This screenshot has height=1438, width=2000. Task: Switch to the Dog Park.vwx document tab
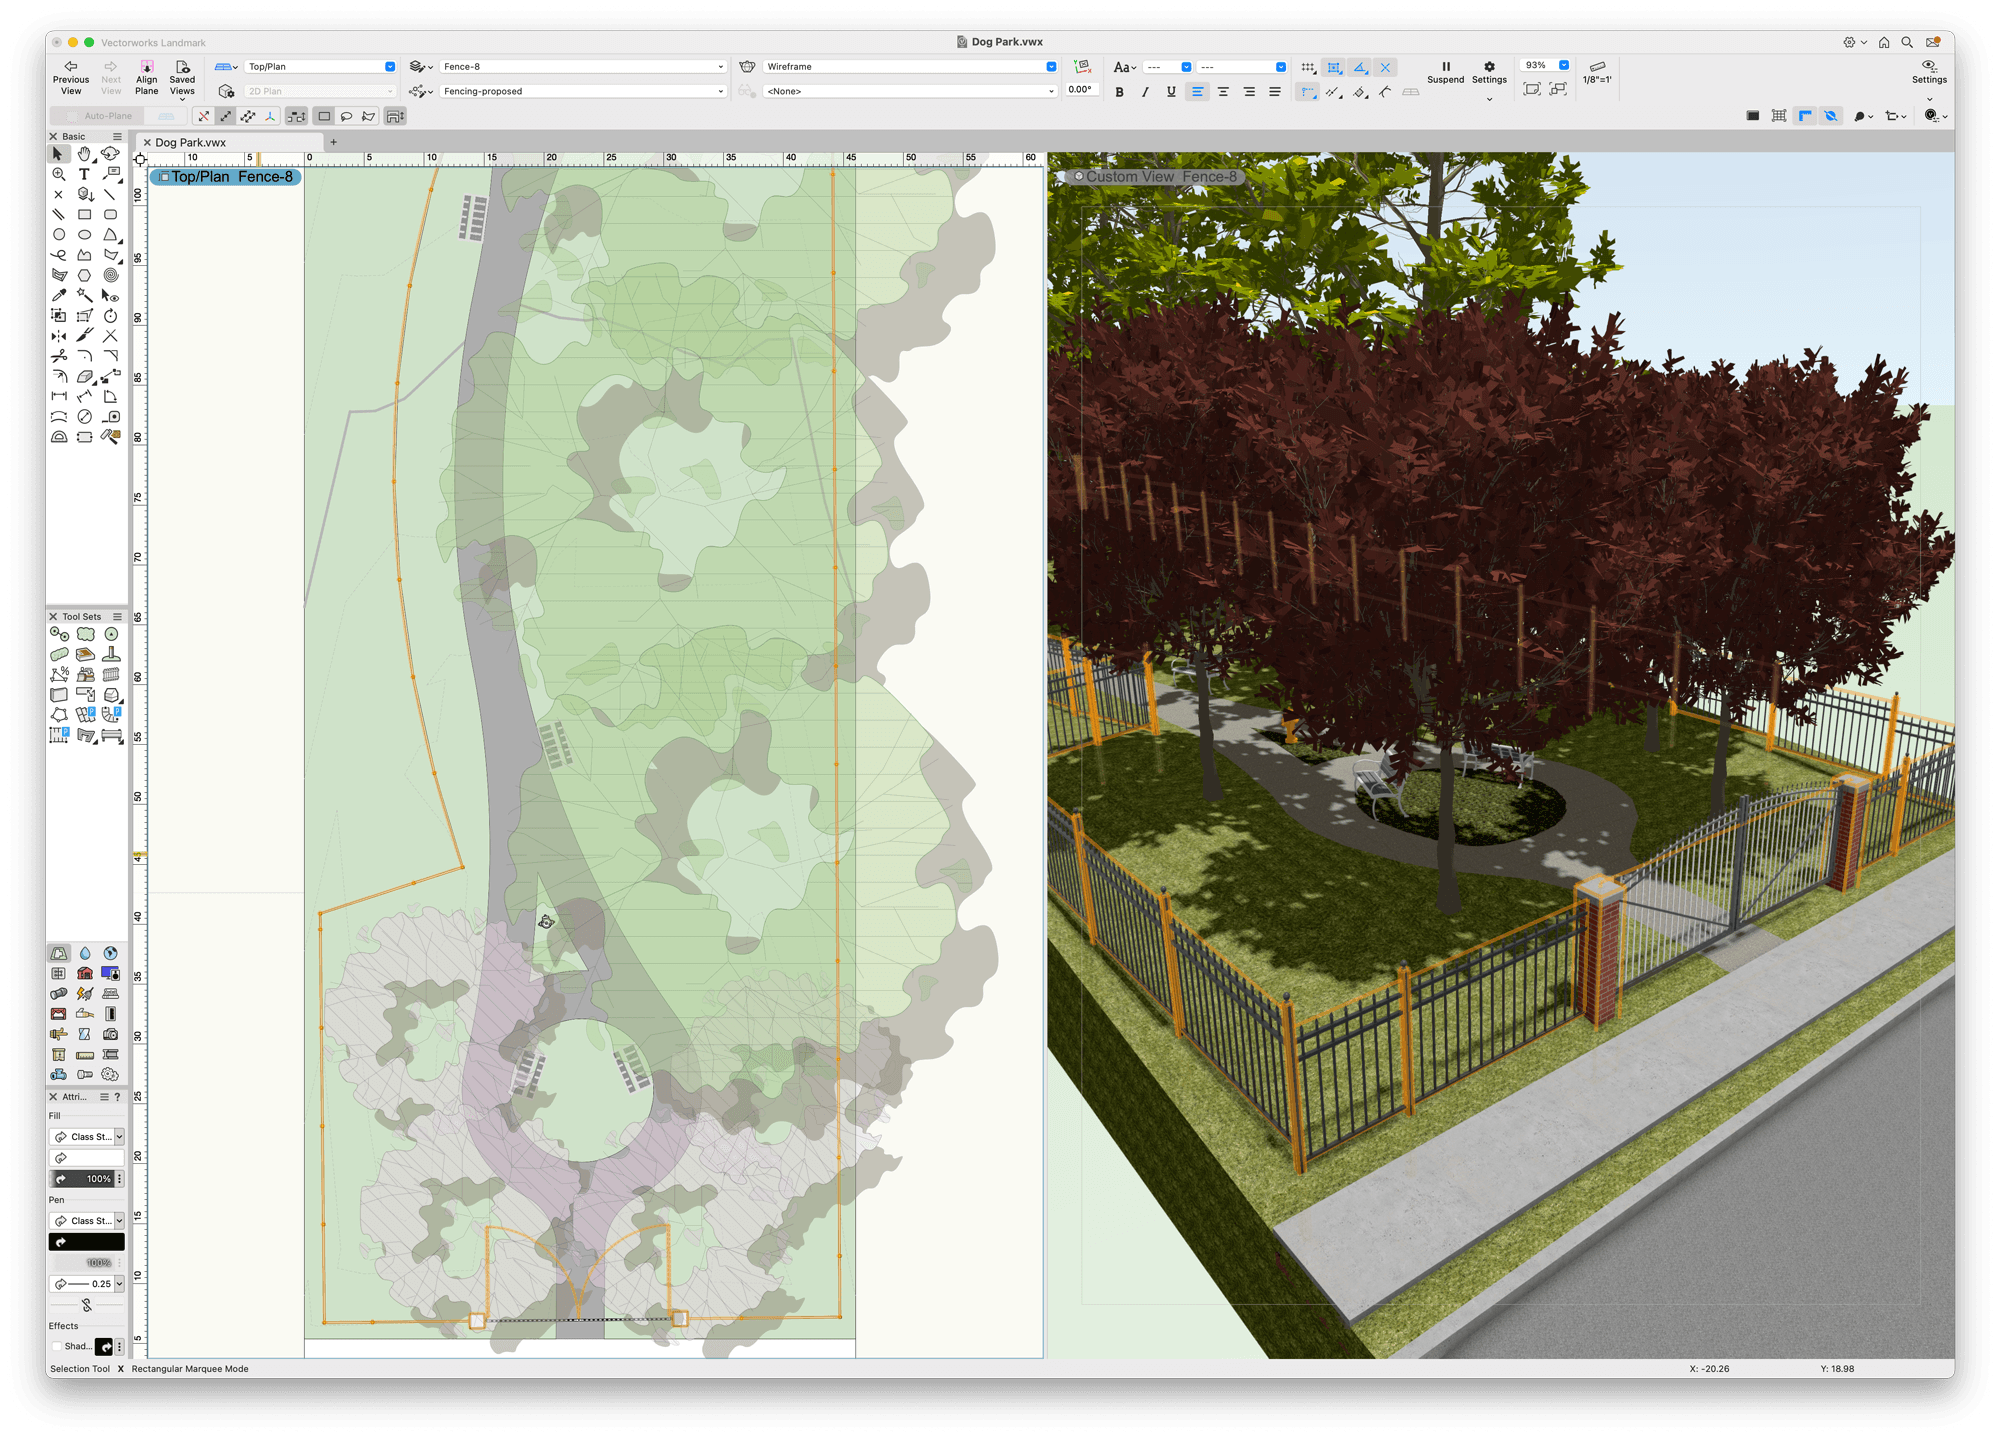click(x=195, y=142)
